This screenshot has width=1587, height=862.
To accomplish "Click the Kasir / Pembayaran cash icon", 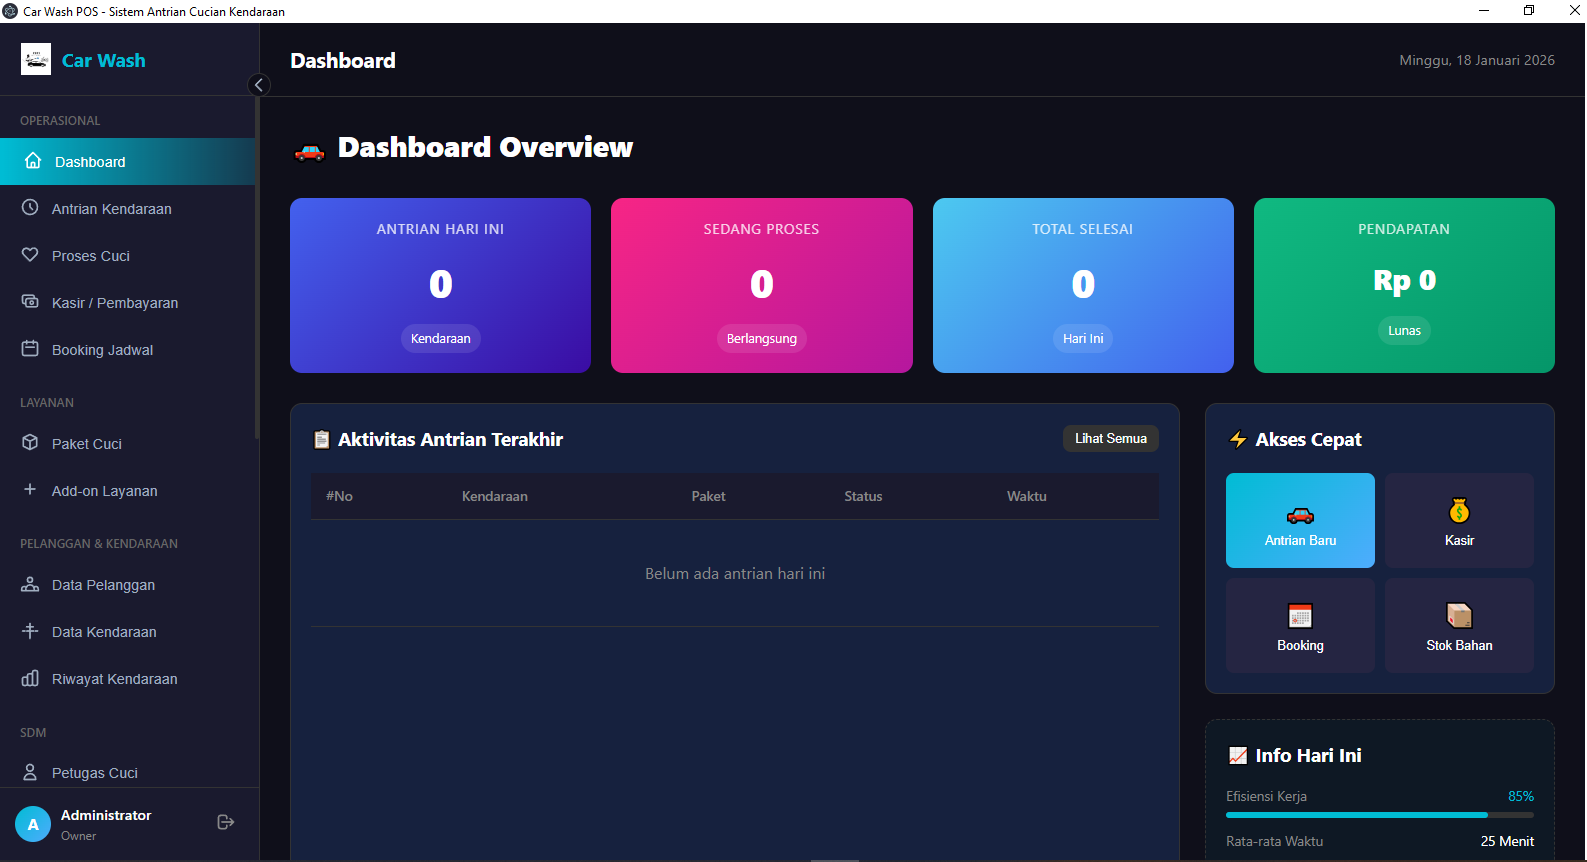I will coord(30,302).
